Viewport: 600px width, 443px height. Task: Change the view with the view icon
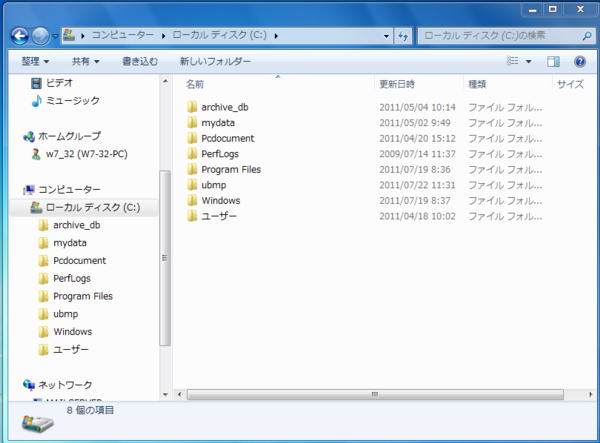513,61
